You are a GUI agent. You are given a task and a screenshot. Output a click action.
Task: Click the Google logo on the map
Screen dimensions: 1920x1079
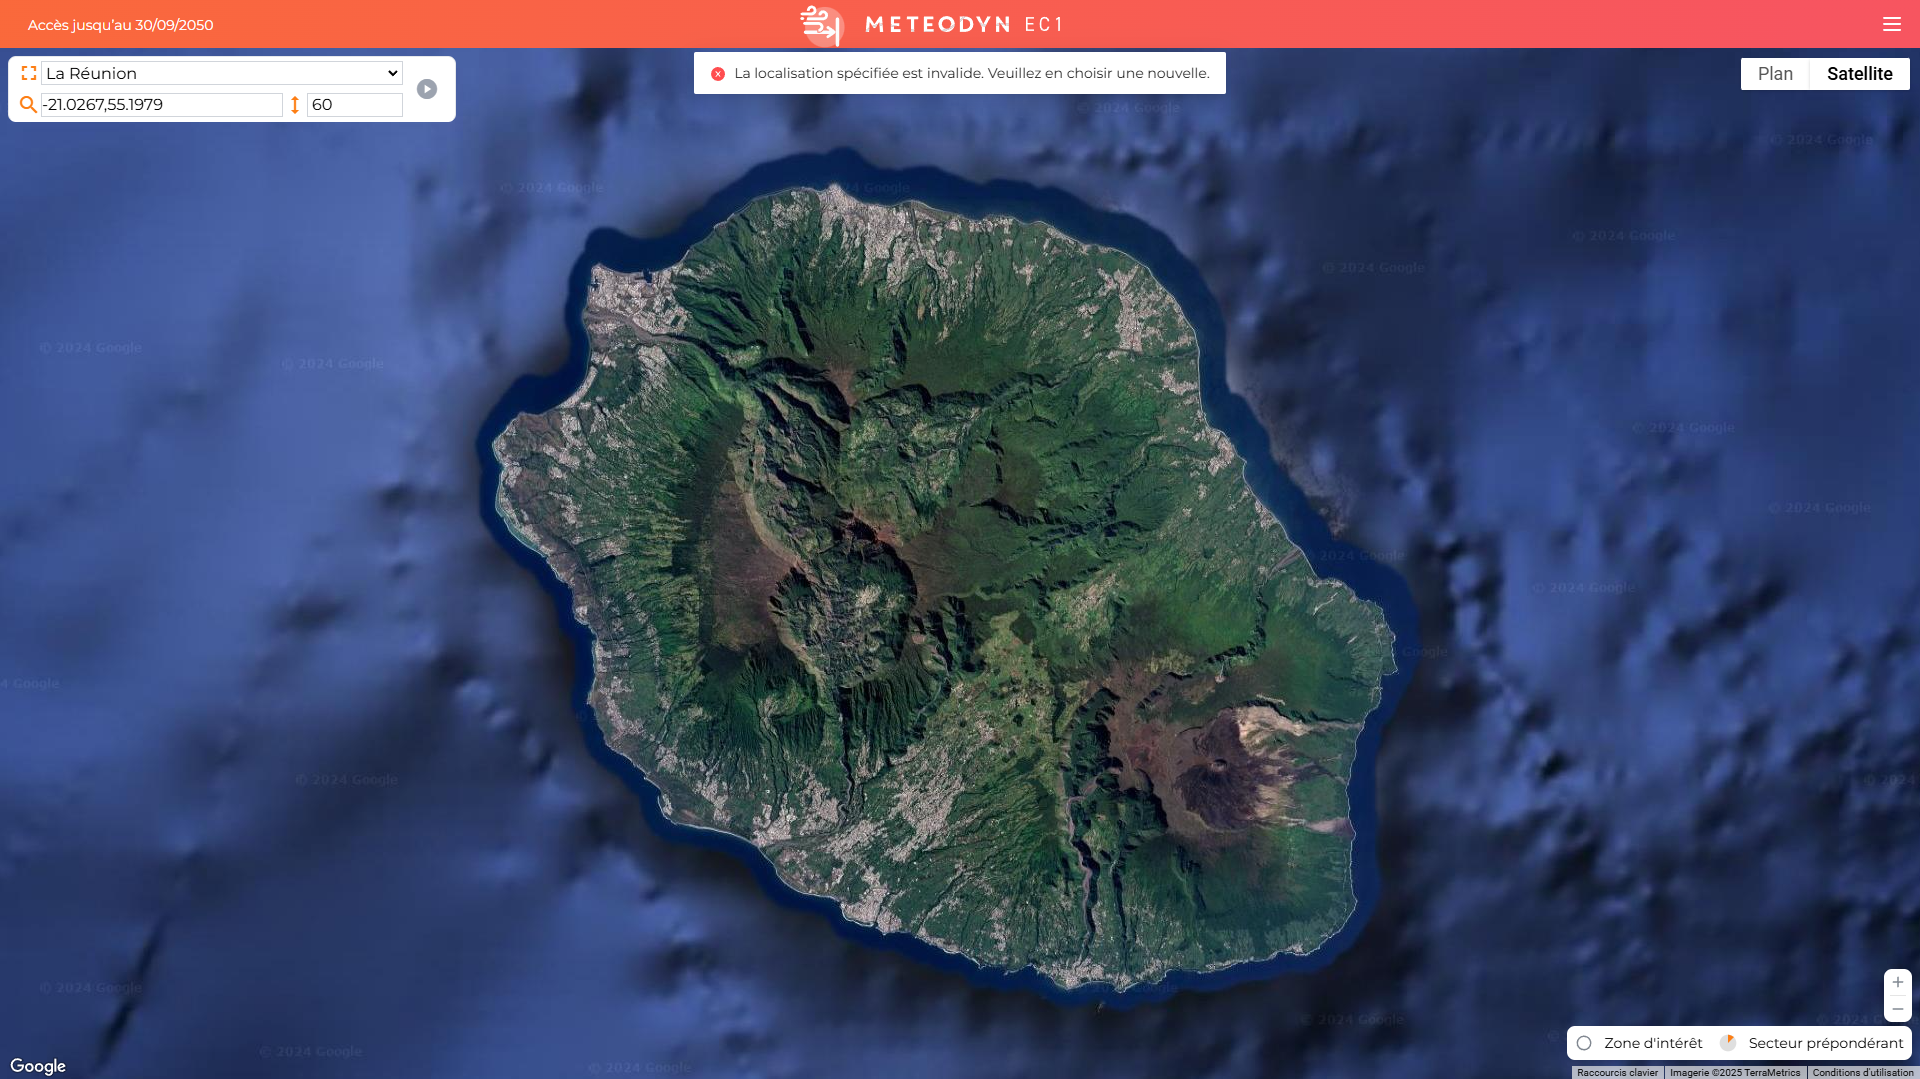click(38, 1066)
